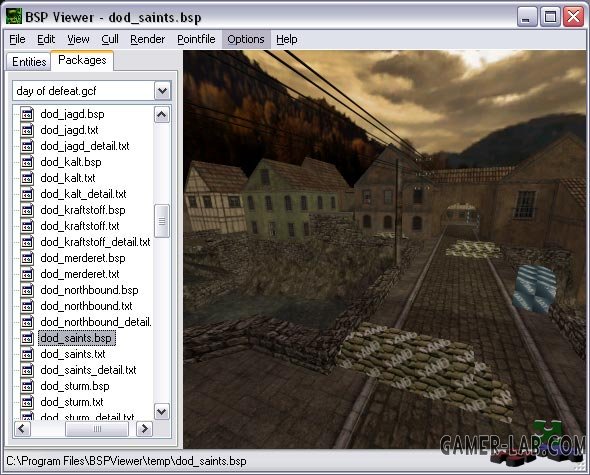The width and height of the screenshot is (590, 475).
Task: Select the icon of dod_kraftstoff.bsp
Action: pyautogui.click(x=27, y=210)
